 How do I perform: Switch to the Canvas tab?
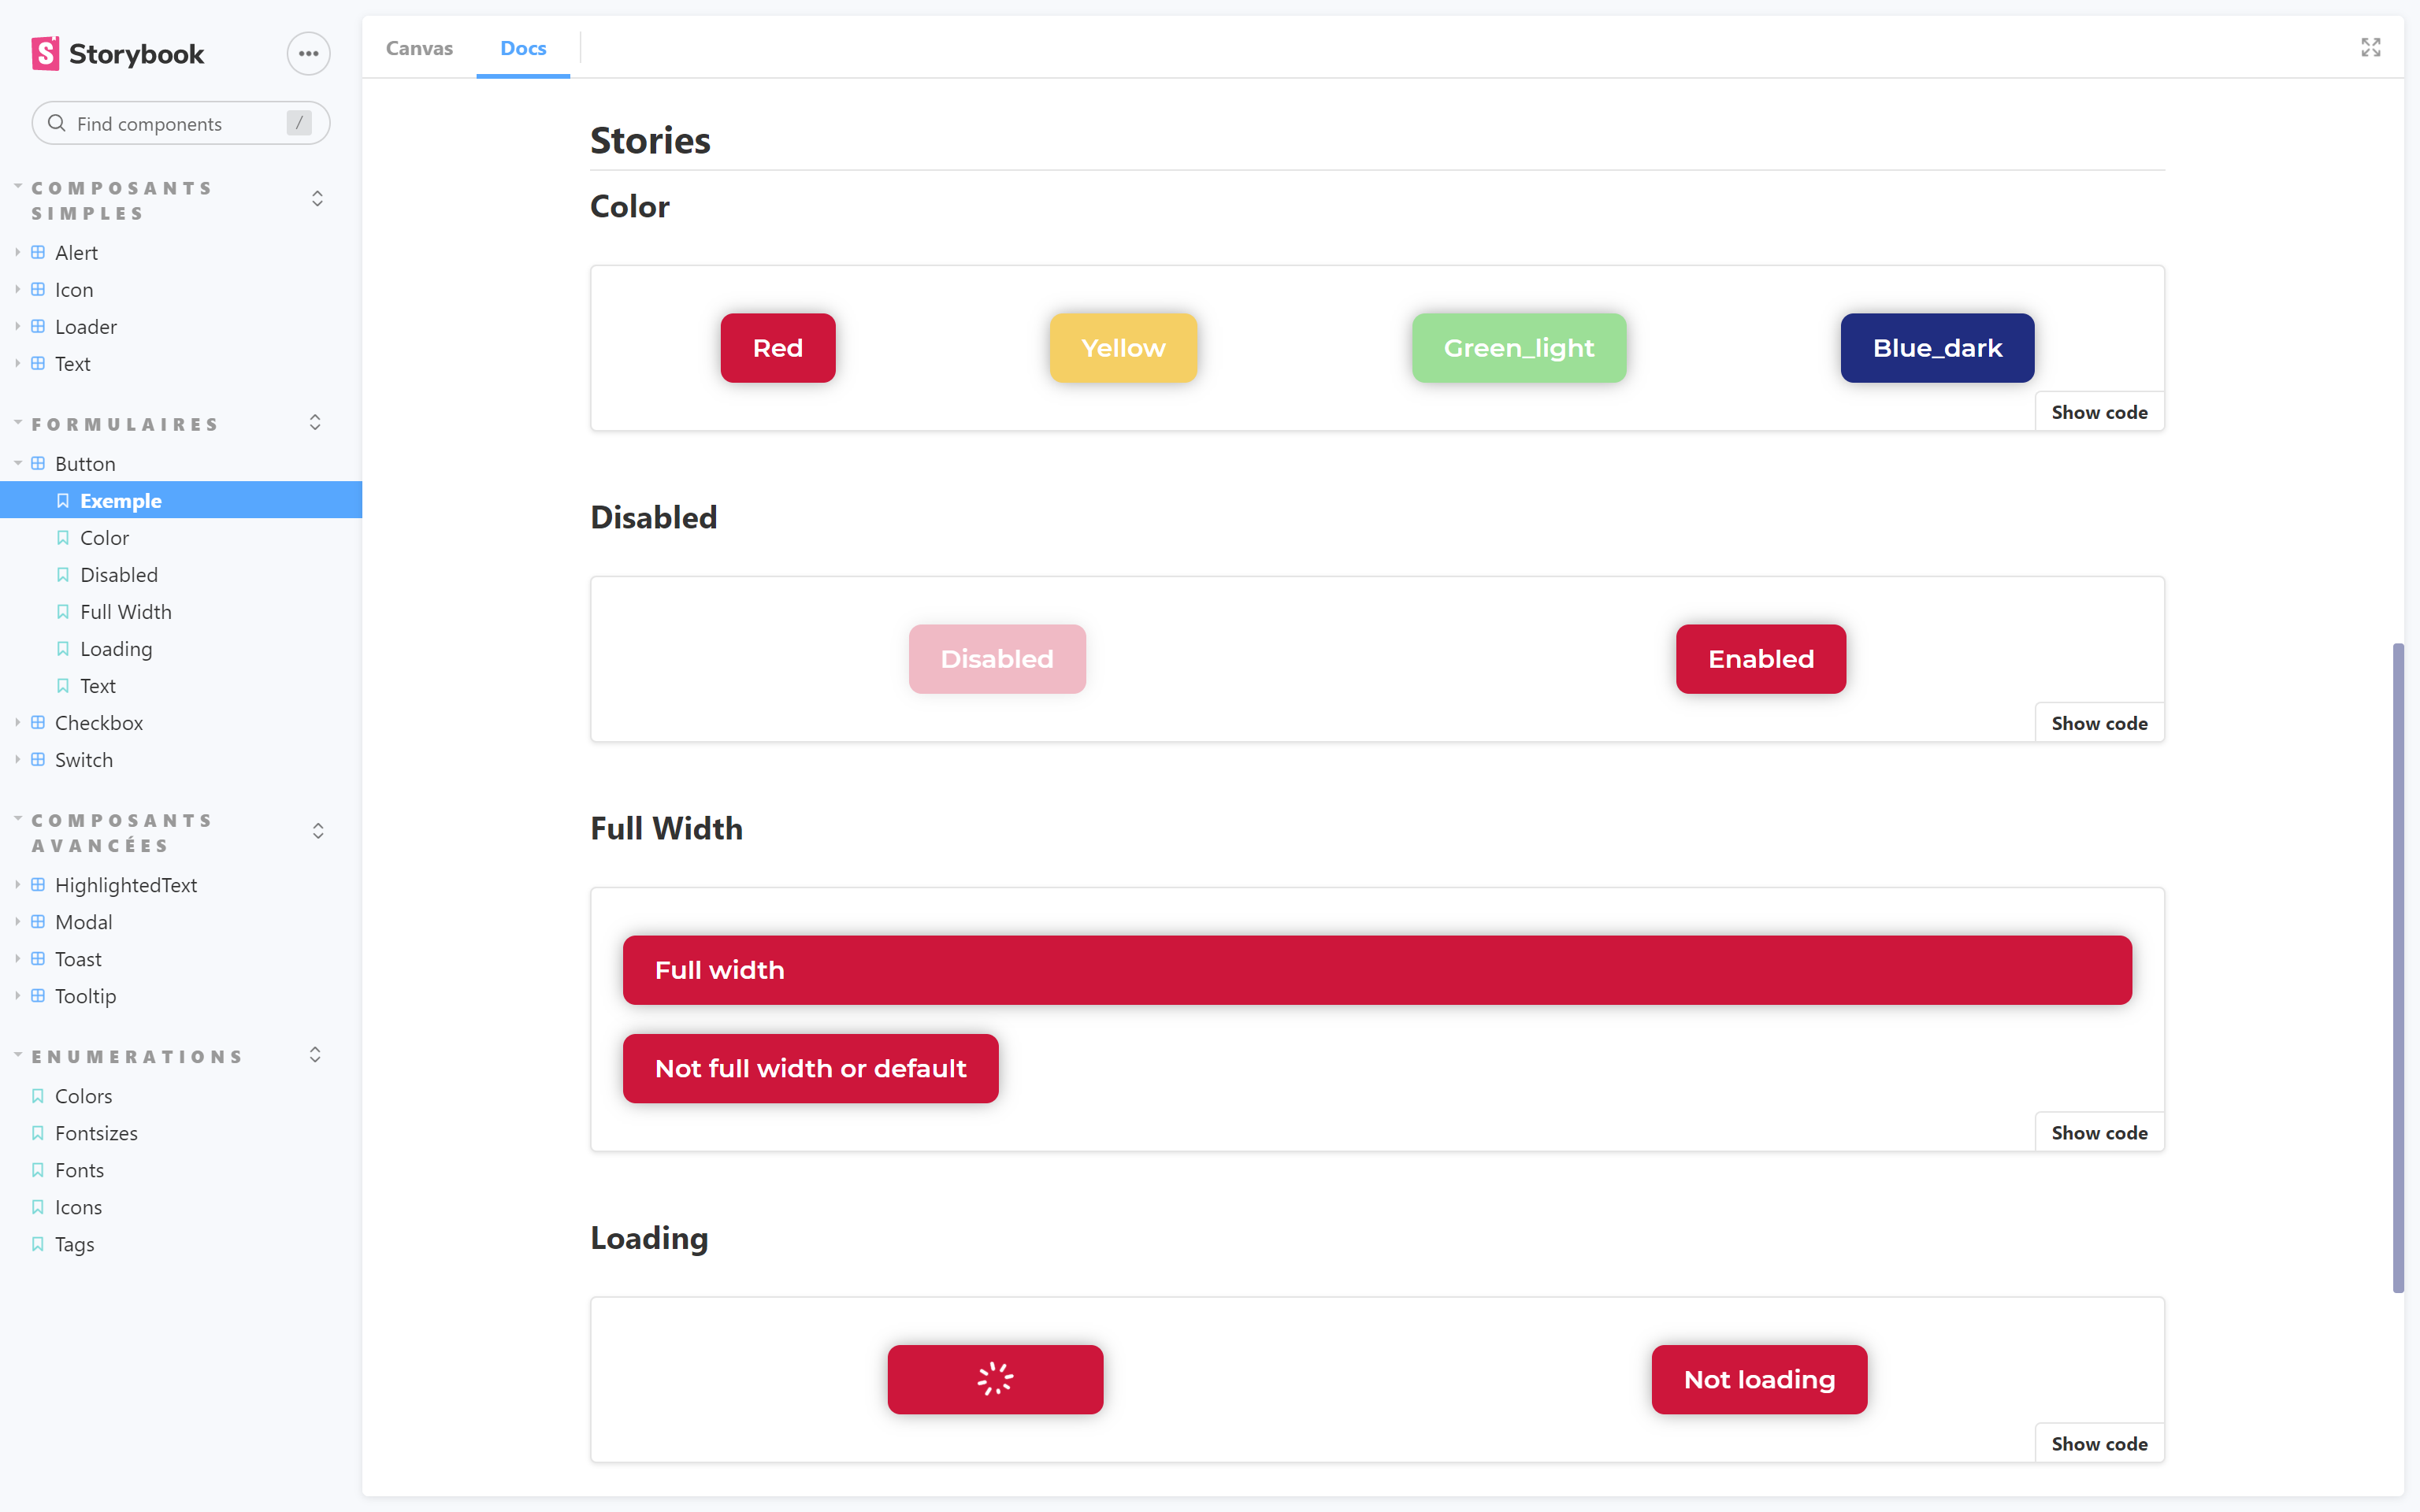419,48
